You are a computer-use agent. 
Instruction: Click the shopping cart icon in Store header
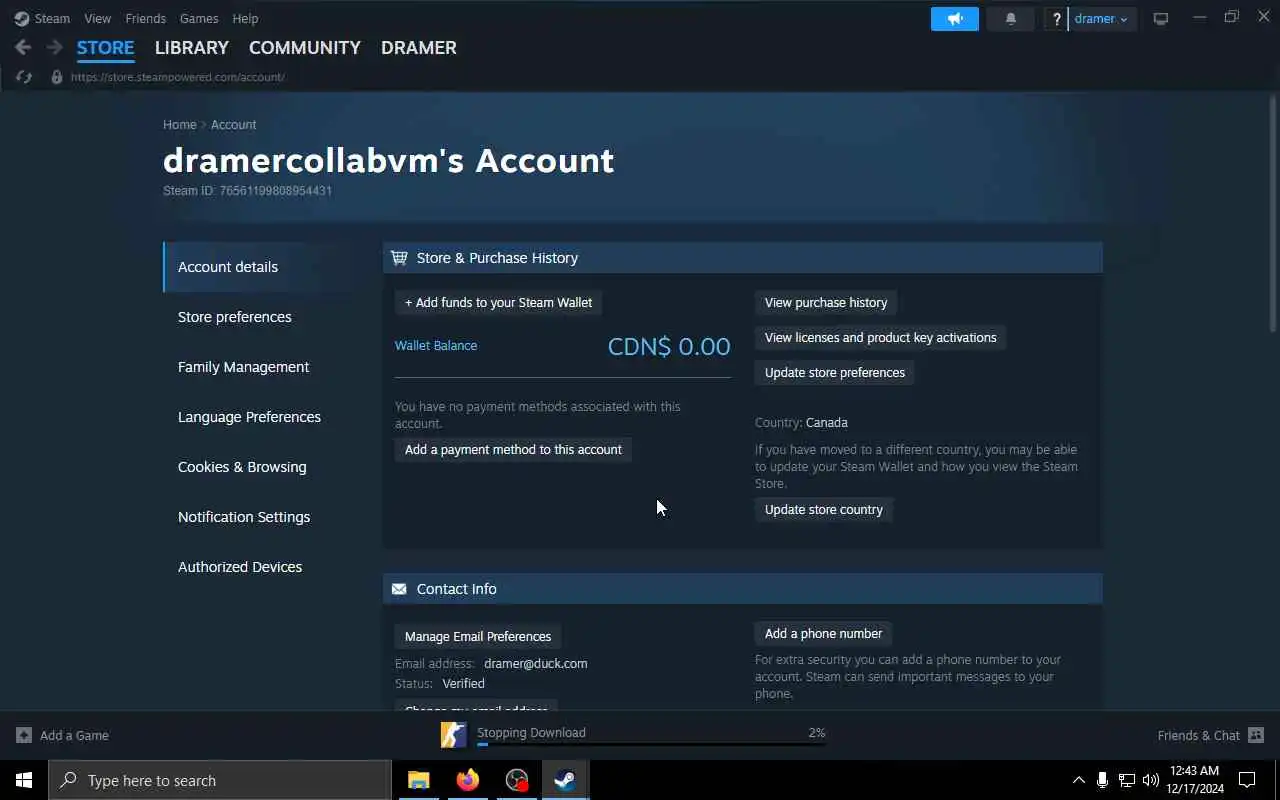(399, 258)
